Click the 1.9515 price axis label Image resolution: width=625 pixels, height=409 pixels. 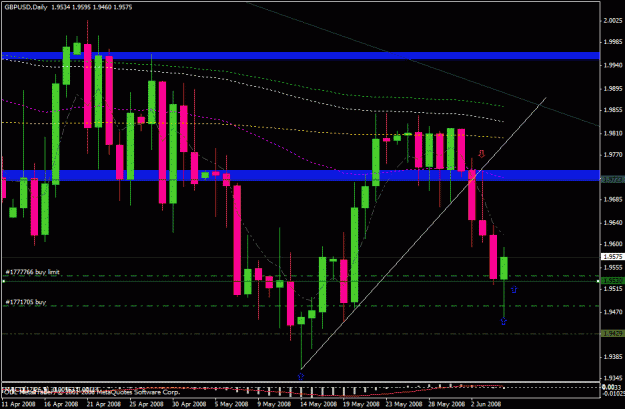tap(613, 288)
